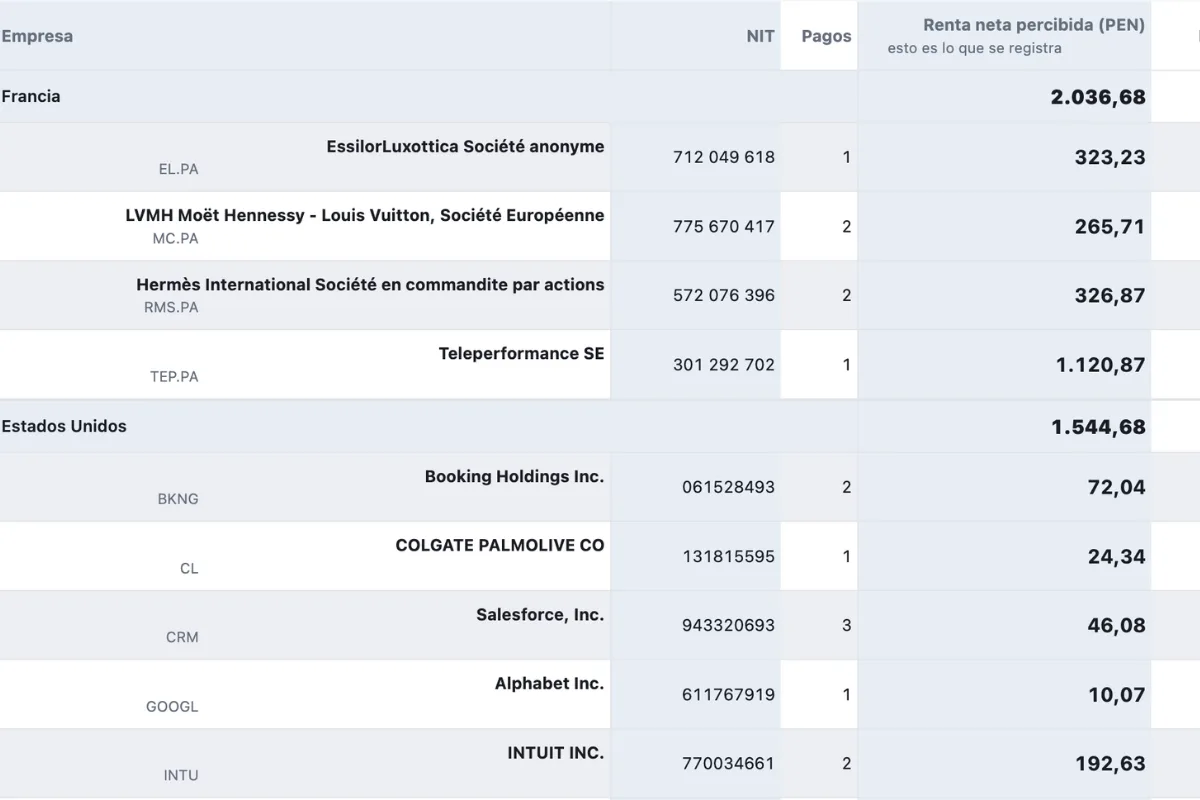Click the amount 1.120,87

coord(1101,365)
